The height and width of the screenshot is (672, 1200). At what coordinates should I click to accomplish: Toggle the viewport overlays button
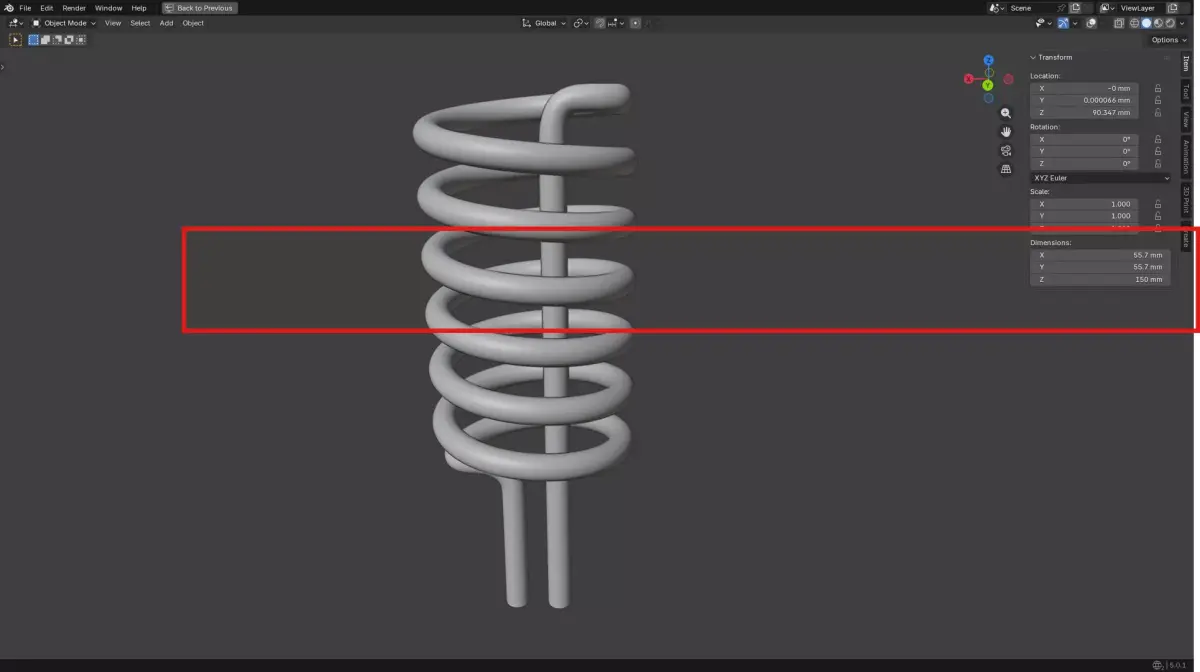[x=1091, y=23]
